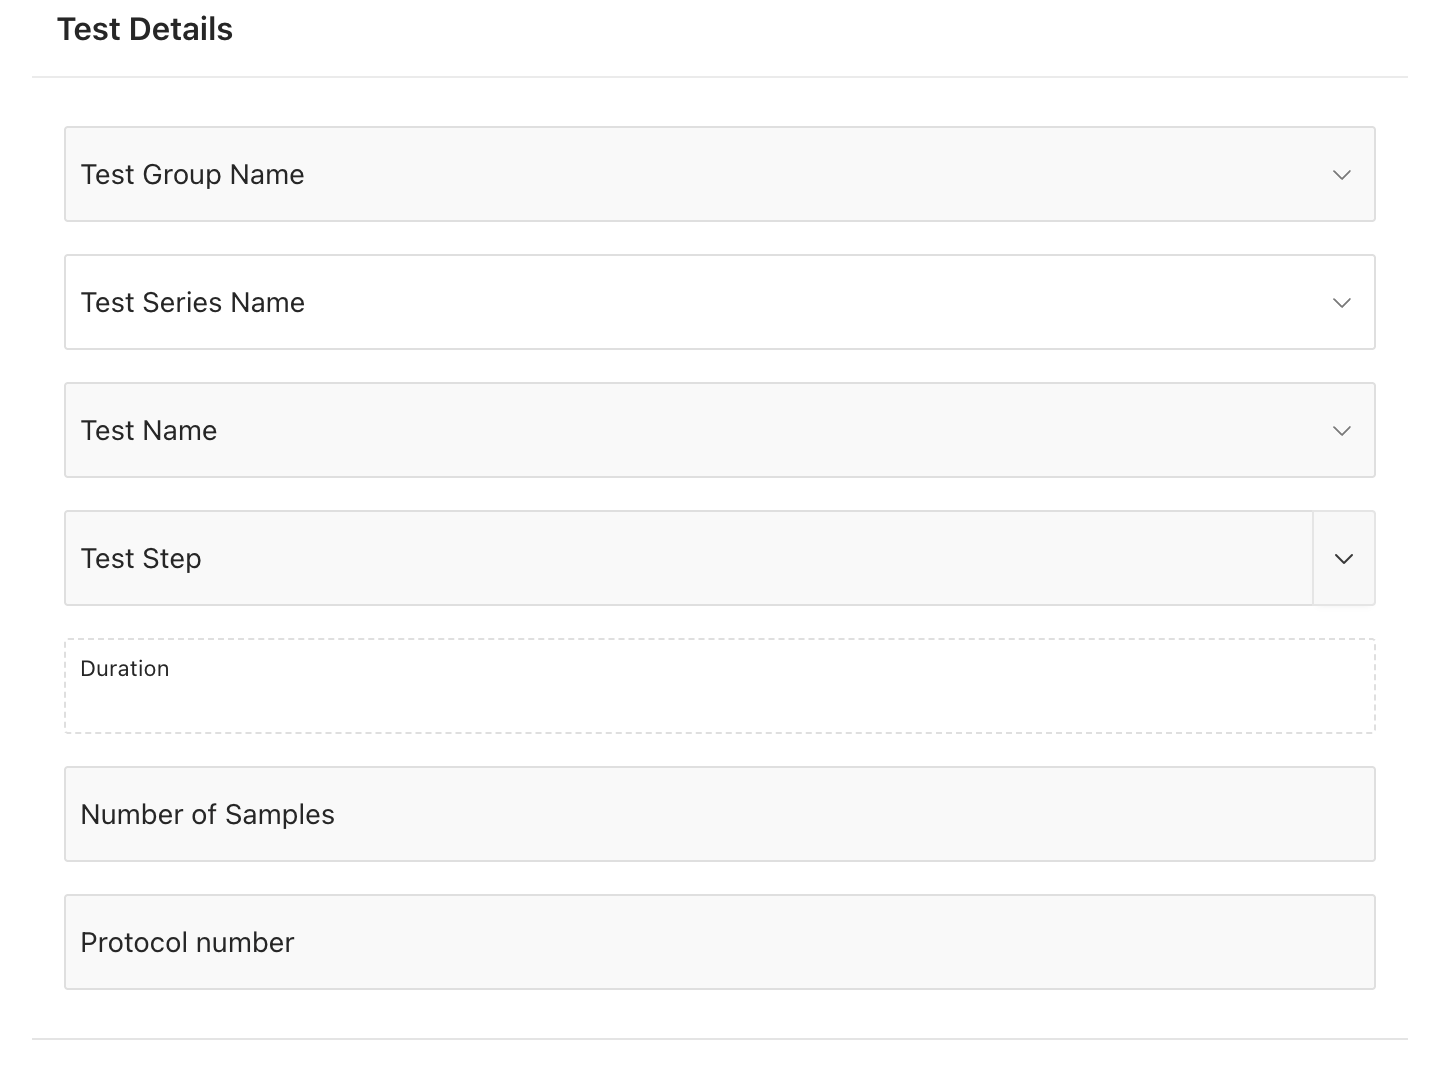The width and height of the screenshot is (1436, 1068).
Task: Click the empty area inside the Duration box
Action: (x=720, y=708)
